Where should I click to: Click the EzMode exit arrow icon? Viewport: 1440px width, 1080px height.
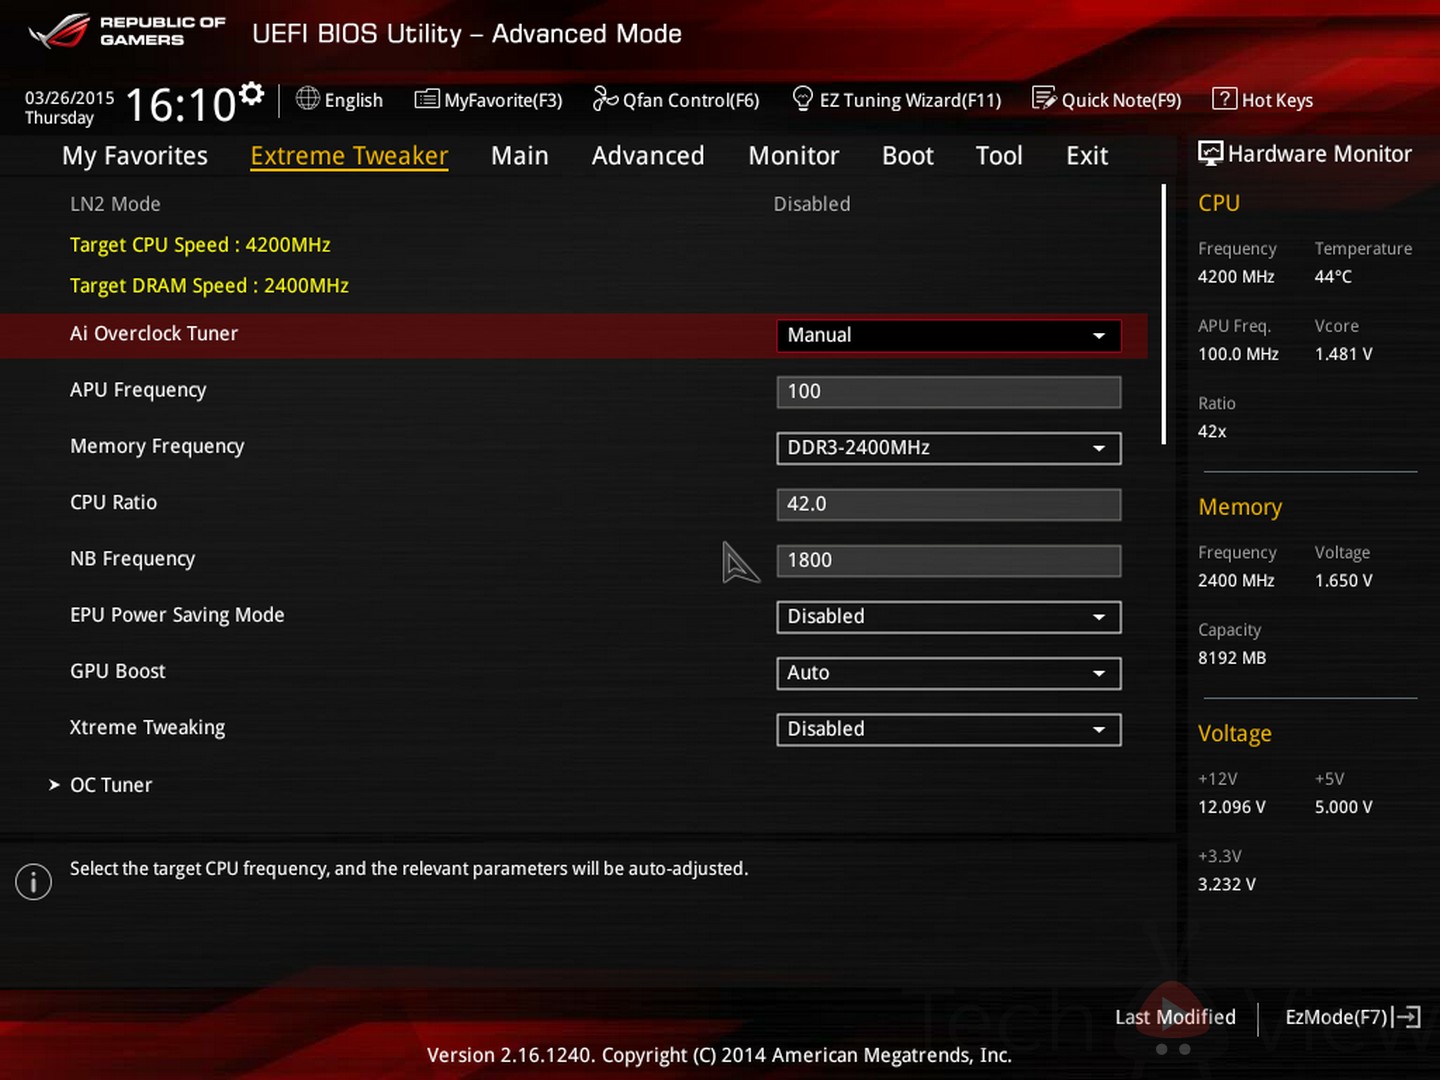[x=1407, y=1017]
